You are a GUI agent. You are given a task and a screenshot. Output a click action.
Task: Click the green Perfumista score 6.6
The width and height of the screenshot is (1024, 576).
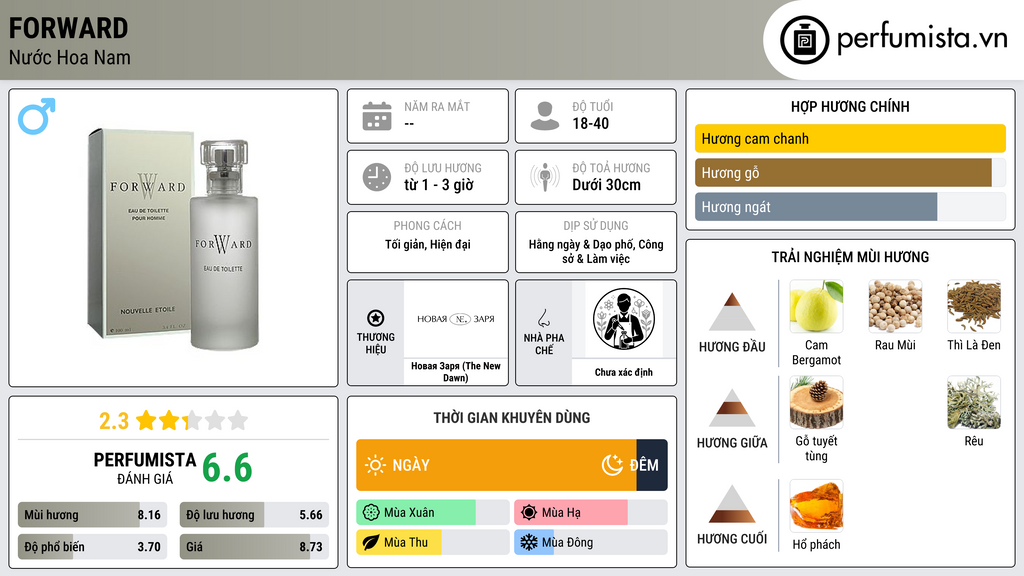[x=227, y=468]
